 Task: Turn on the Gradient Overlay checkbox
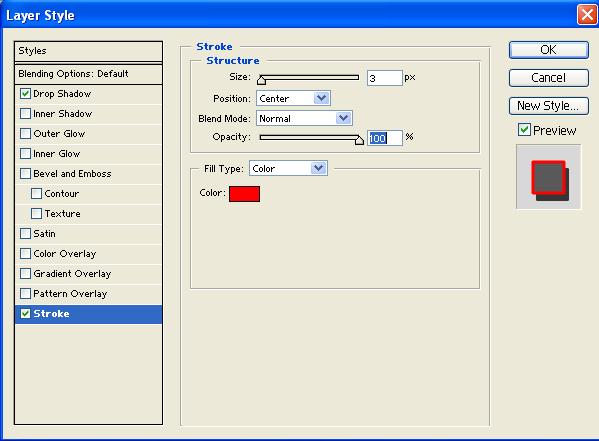pos(25,273)
